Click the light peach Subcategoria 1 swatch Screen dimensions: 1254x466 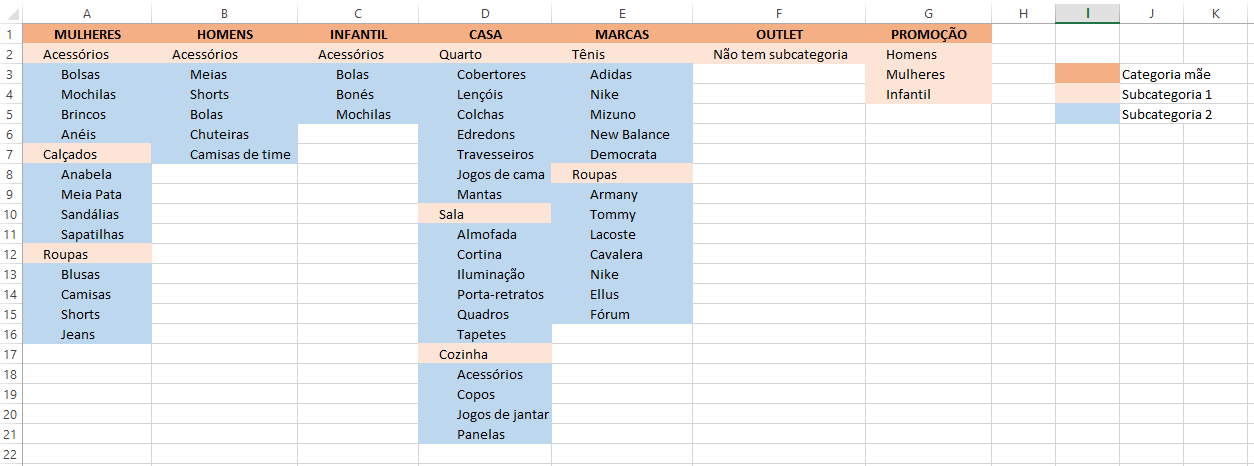[1087, 94]
